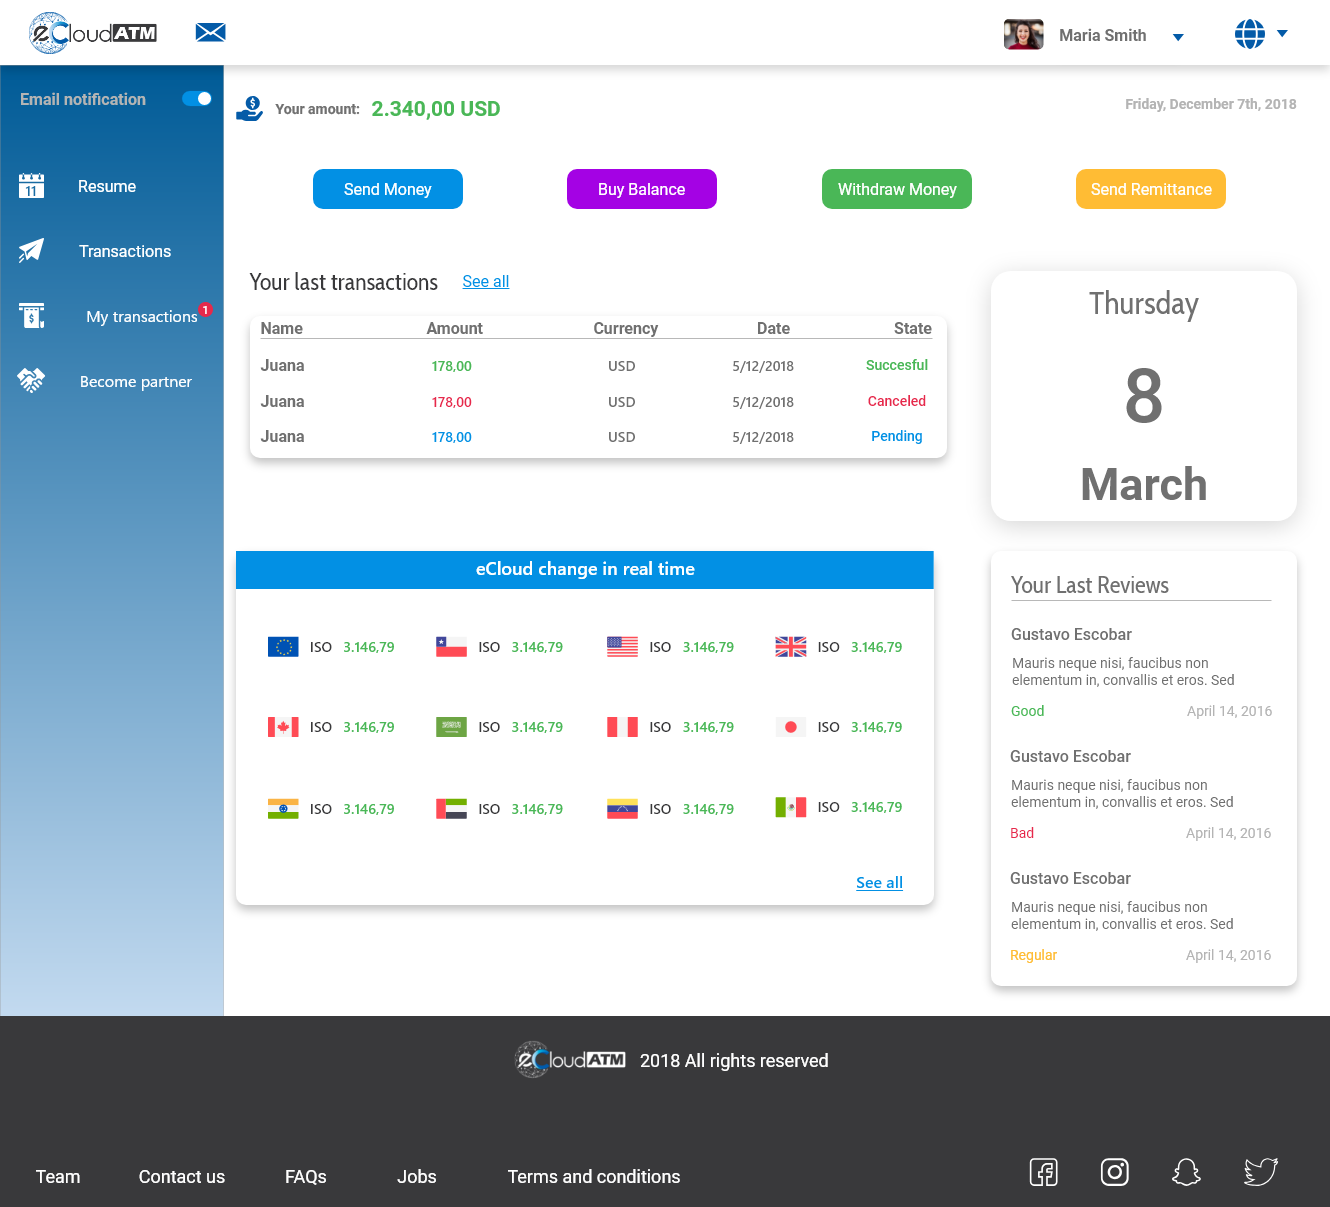Click the Name column header
Screen dimensions: 1330x1207
pyautogui.click(x=282, y=328)
